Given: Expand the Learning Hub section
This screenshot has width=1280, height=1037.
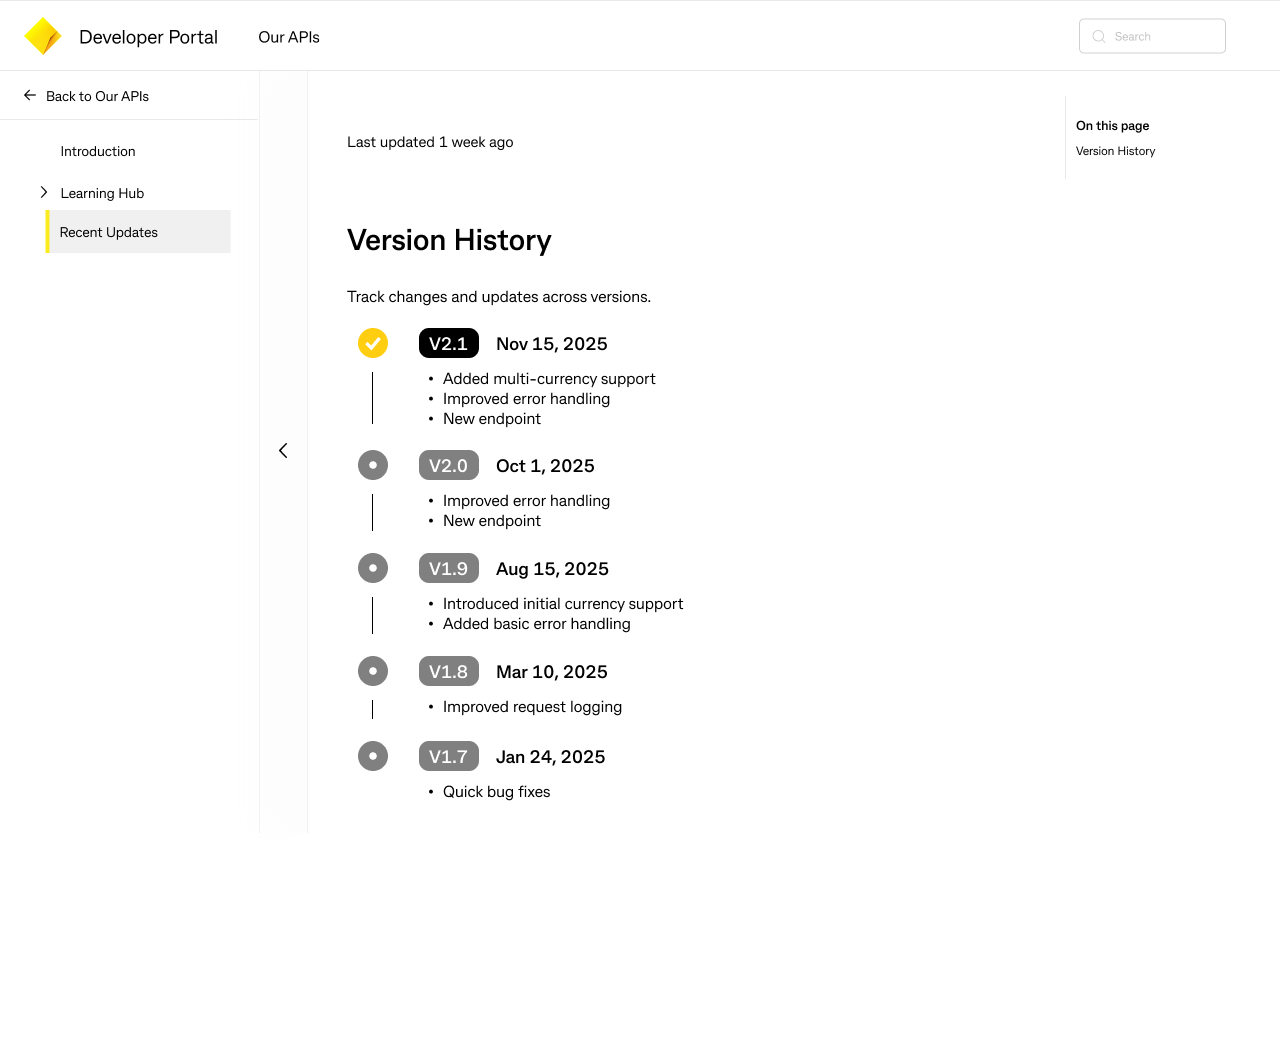Looking at the screenshot, I should [44, 192].
